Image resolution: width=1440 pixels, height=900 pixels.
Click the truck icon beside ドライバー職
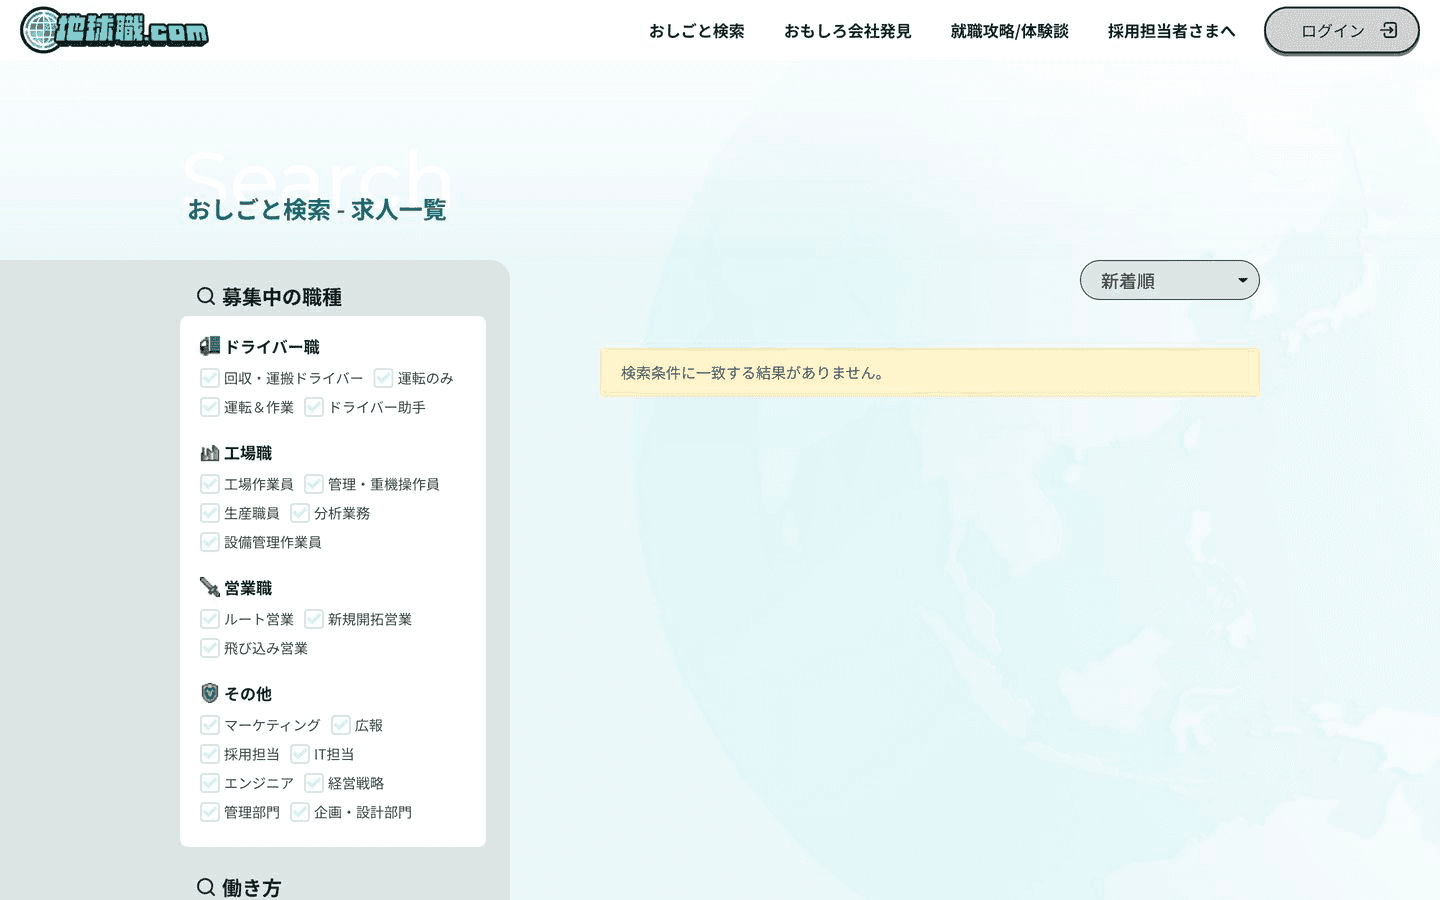(x=210, y=346)
